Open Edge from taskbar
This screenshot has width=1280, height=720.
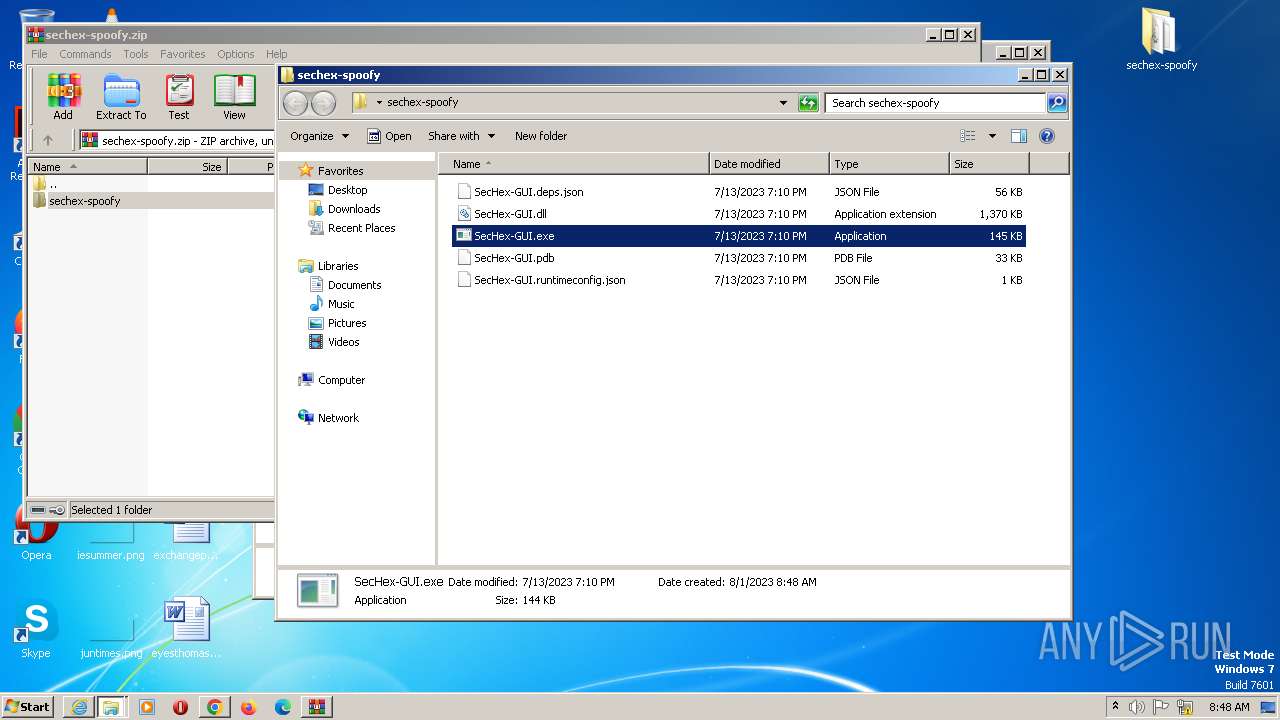[283, 707]
